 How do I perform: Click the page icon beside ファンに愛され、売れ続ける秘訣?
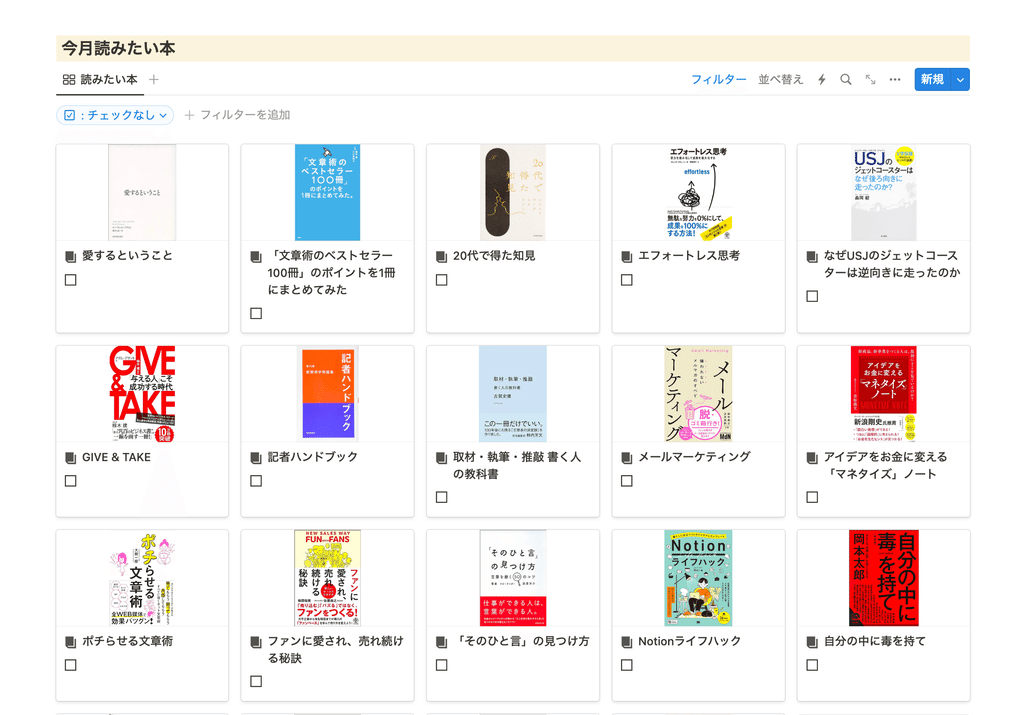(x=256, y=642)
